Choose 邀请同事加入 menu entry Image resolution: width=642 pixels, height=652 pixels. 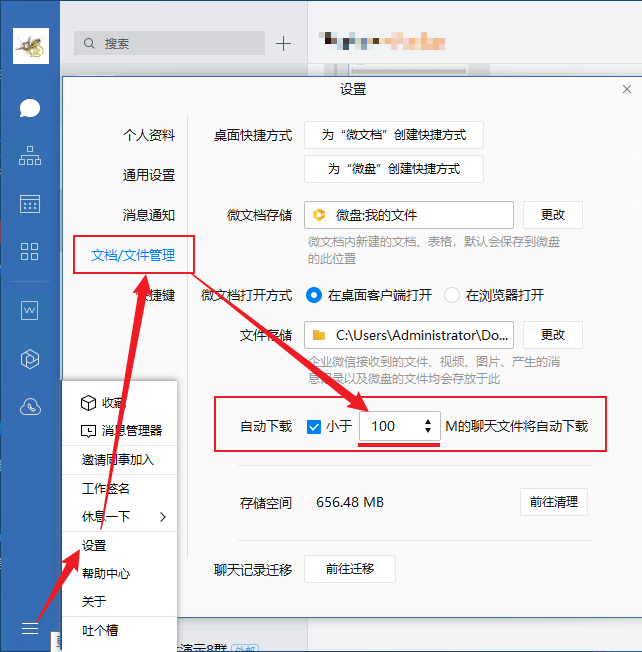pyautogui.click(x=119, y=459)
